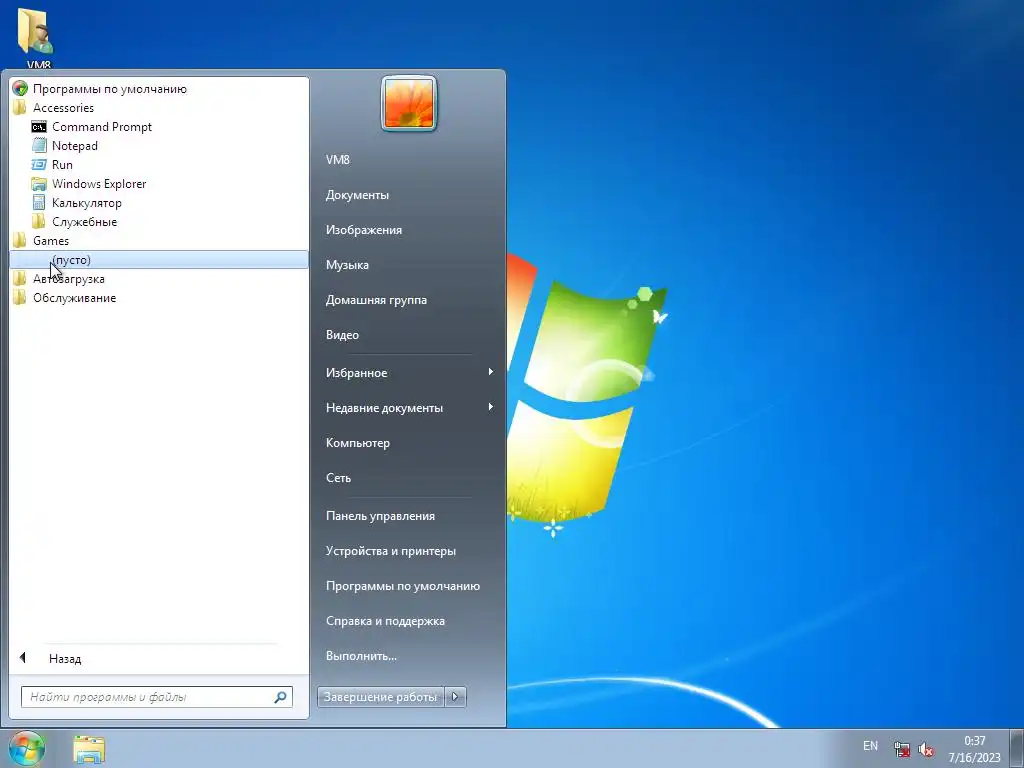The width and height of the screenshot is (1024, 768).
Task: Click the Завершение работы button
Action: click(381, 697)
